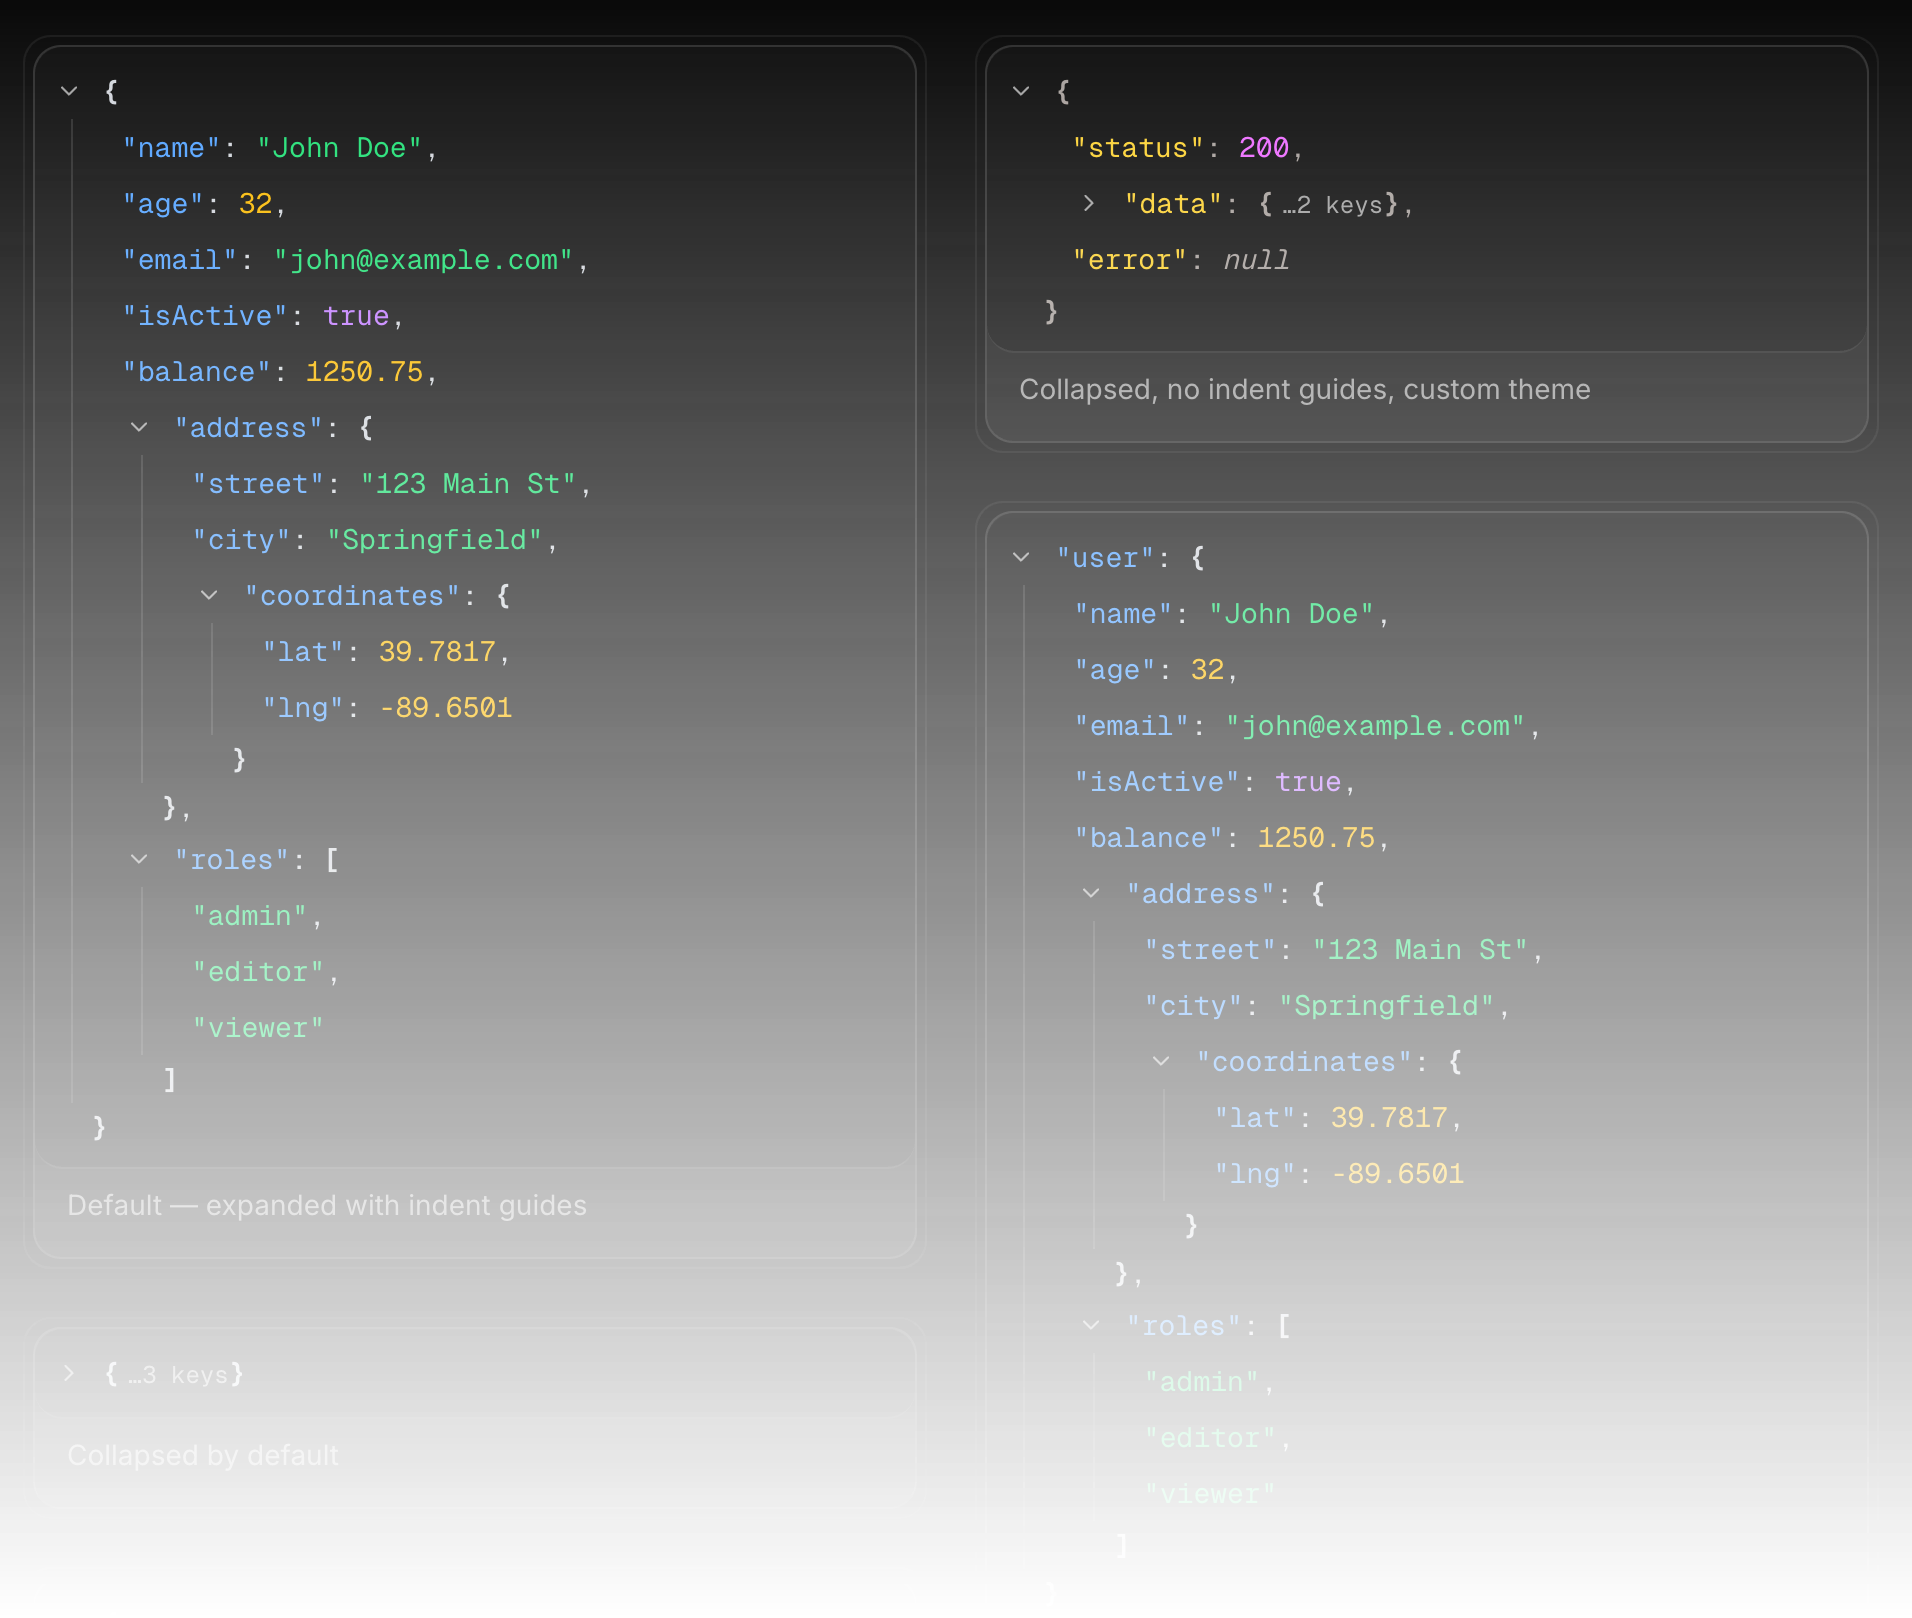
Task: Click the 1250.75 balance value under "user"
Action: 1317,838
